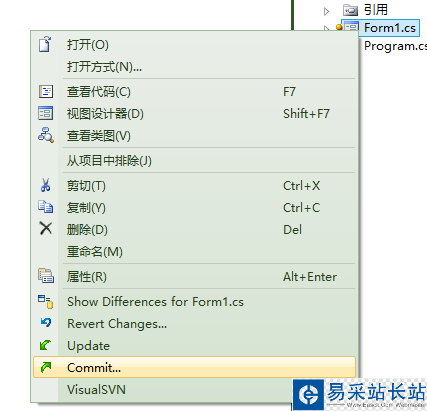Viewport: 427px width, 411px height.
Task: Click the scissors Cut icon
Action: pos(46,185)
